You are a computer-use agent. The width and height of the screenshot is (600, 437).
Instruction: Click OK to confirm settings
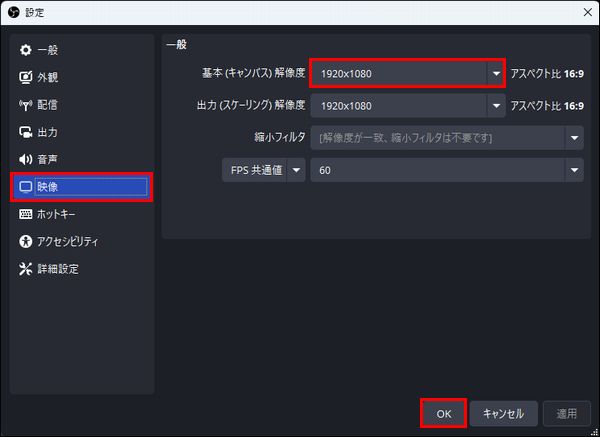tap(444, 414)
